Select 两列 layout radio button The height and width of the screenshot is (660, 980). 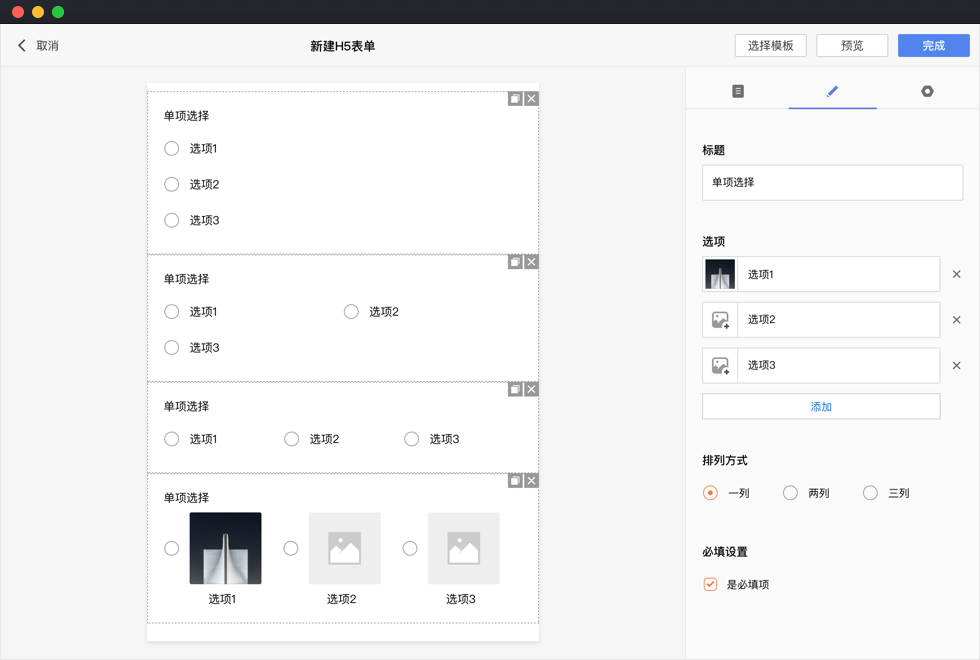point(790,493)
